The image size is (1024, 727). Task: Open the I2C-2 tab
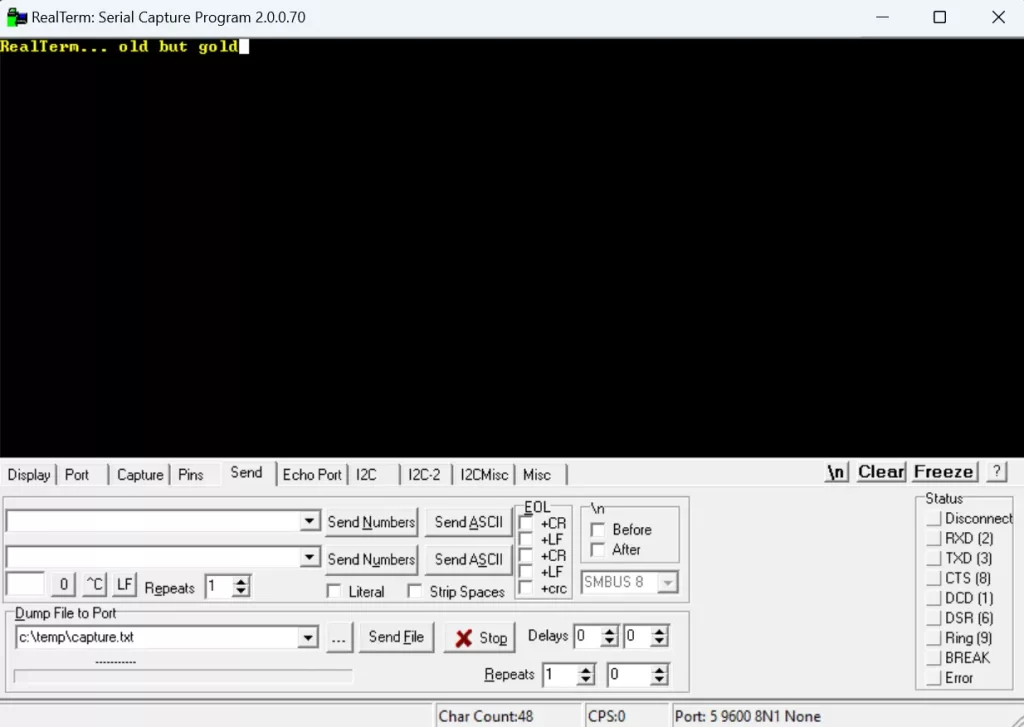click(x=424, y=475)
